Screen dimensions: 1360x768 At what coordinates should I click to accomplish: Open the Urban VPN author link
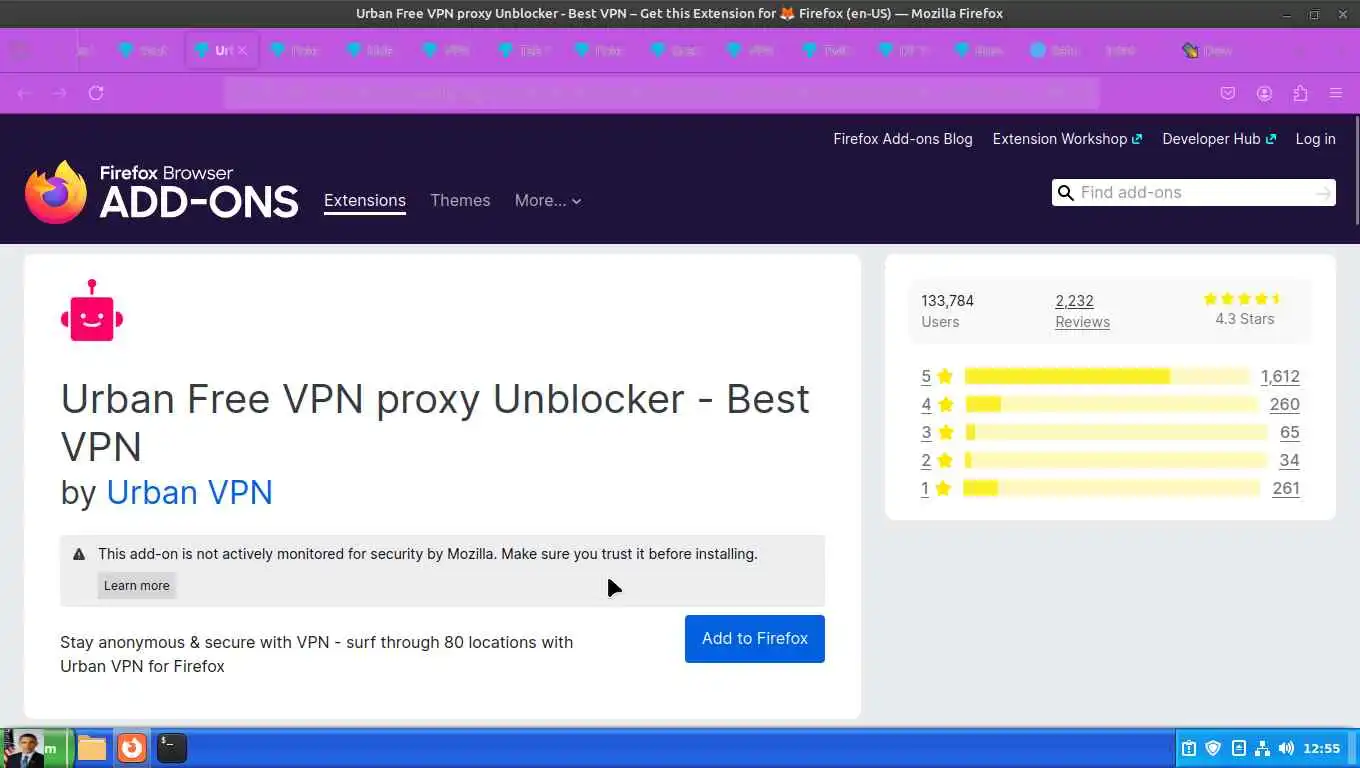(190, 493)
